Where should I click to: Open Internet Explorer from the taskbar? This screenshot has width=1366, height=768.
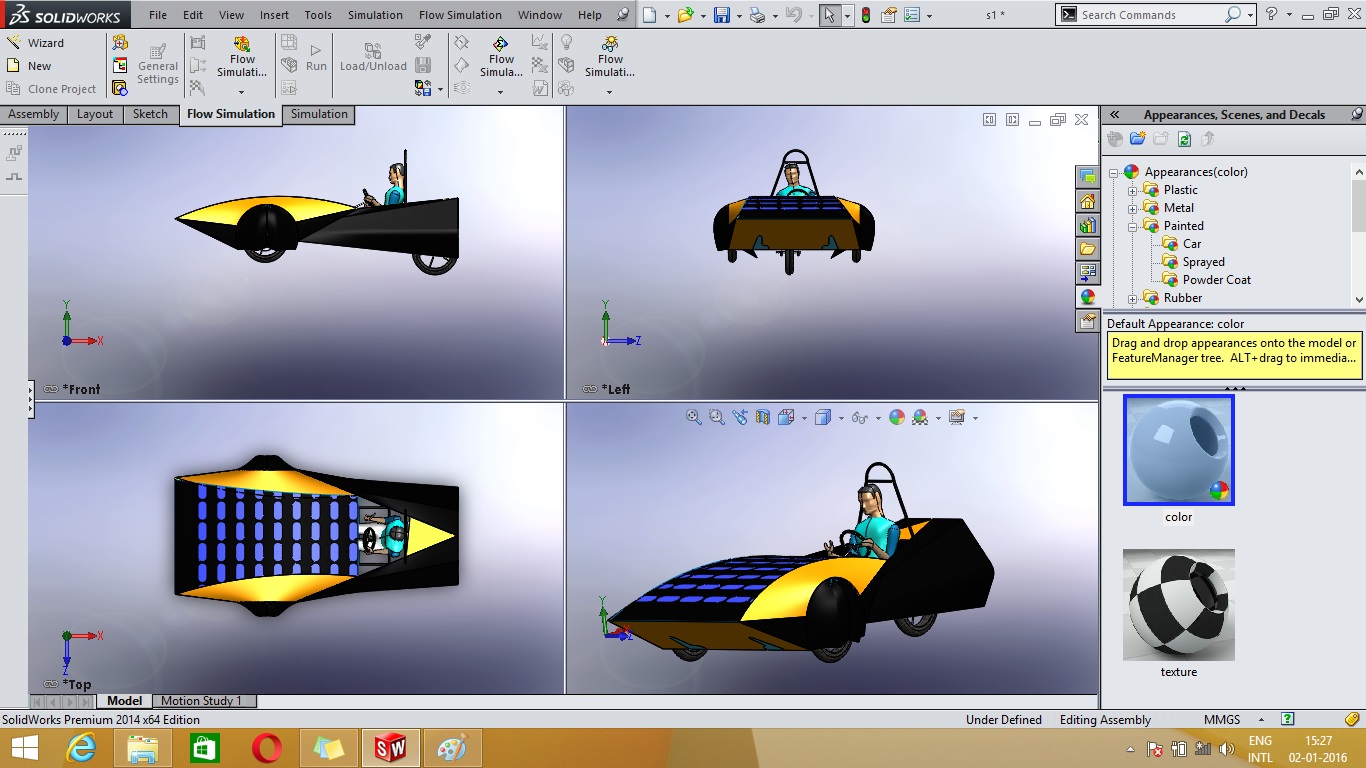[x=81, y=747]
